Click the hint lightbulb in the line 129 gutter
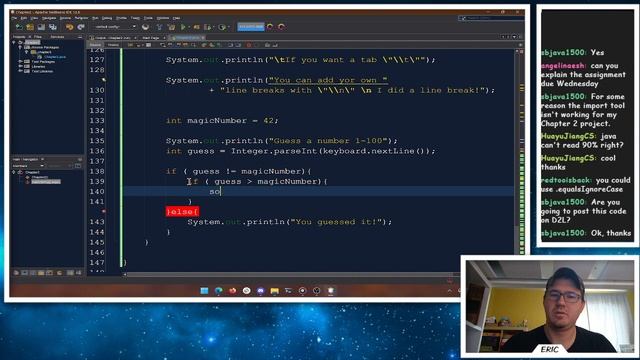 (104, 80)
